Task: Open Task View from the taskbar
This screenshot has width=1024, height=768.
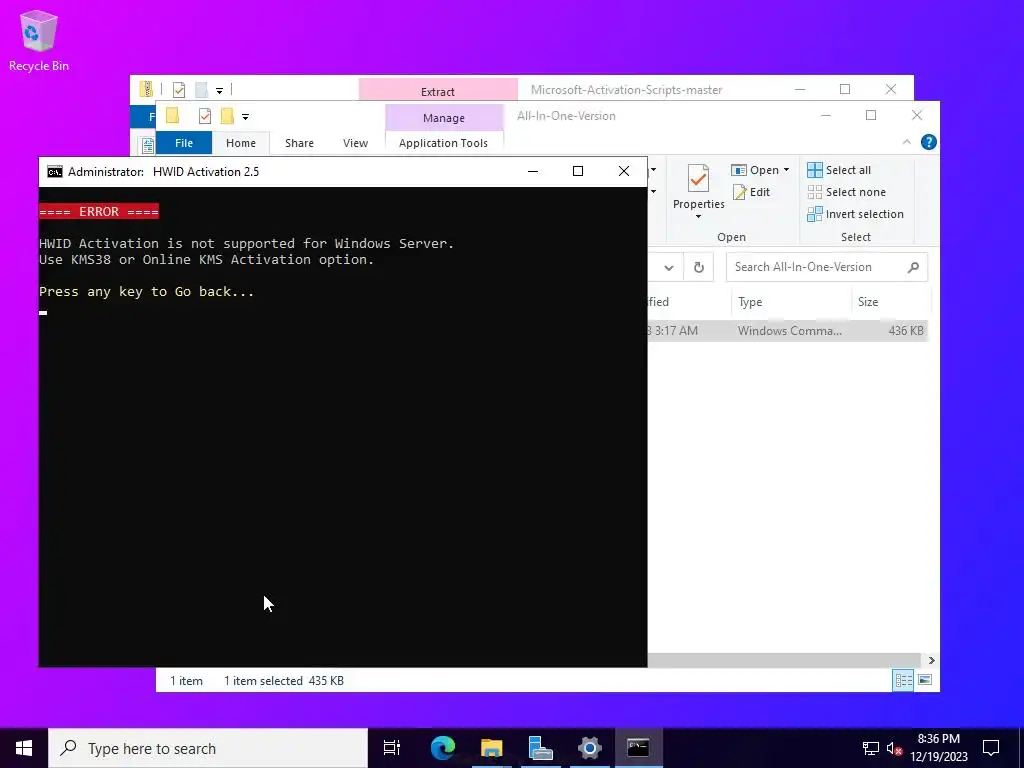Action: click(x=392, y=748)
